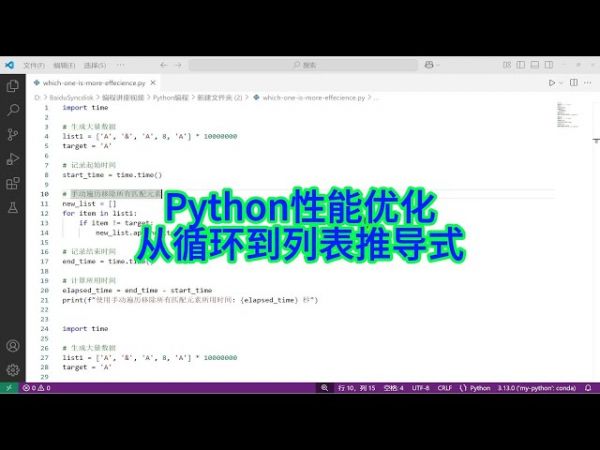Open the editor More Actions ellipsis
The height and width of the screenshot is (450, 600).
(x=588, y=83)
